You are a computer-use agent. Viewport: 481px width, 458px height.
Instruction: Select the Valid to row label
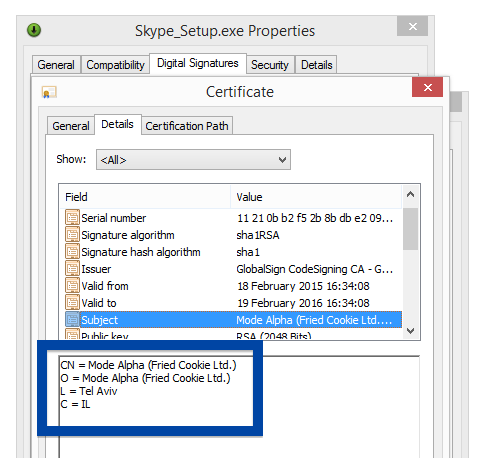coord(99,303)
